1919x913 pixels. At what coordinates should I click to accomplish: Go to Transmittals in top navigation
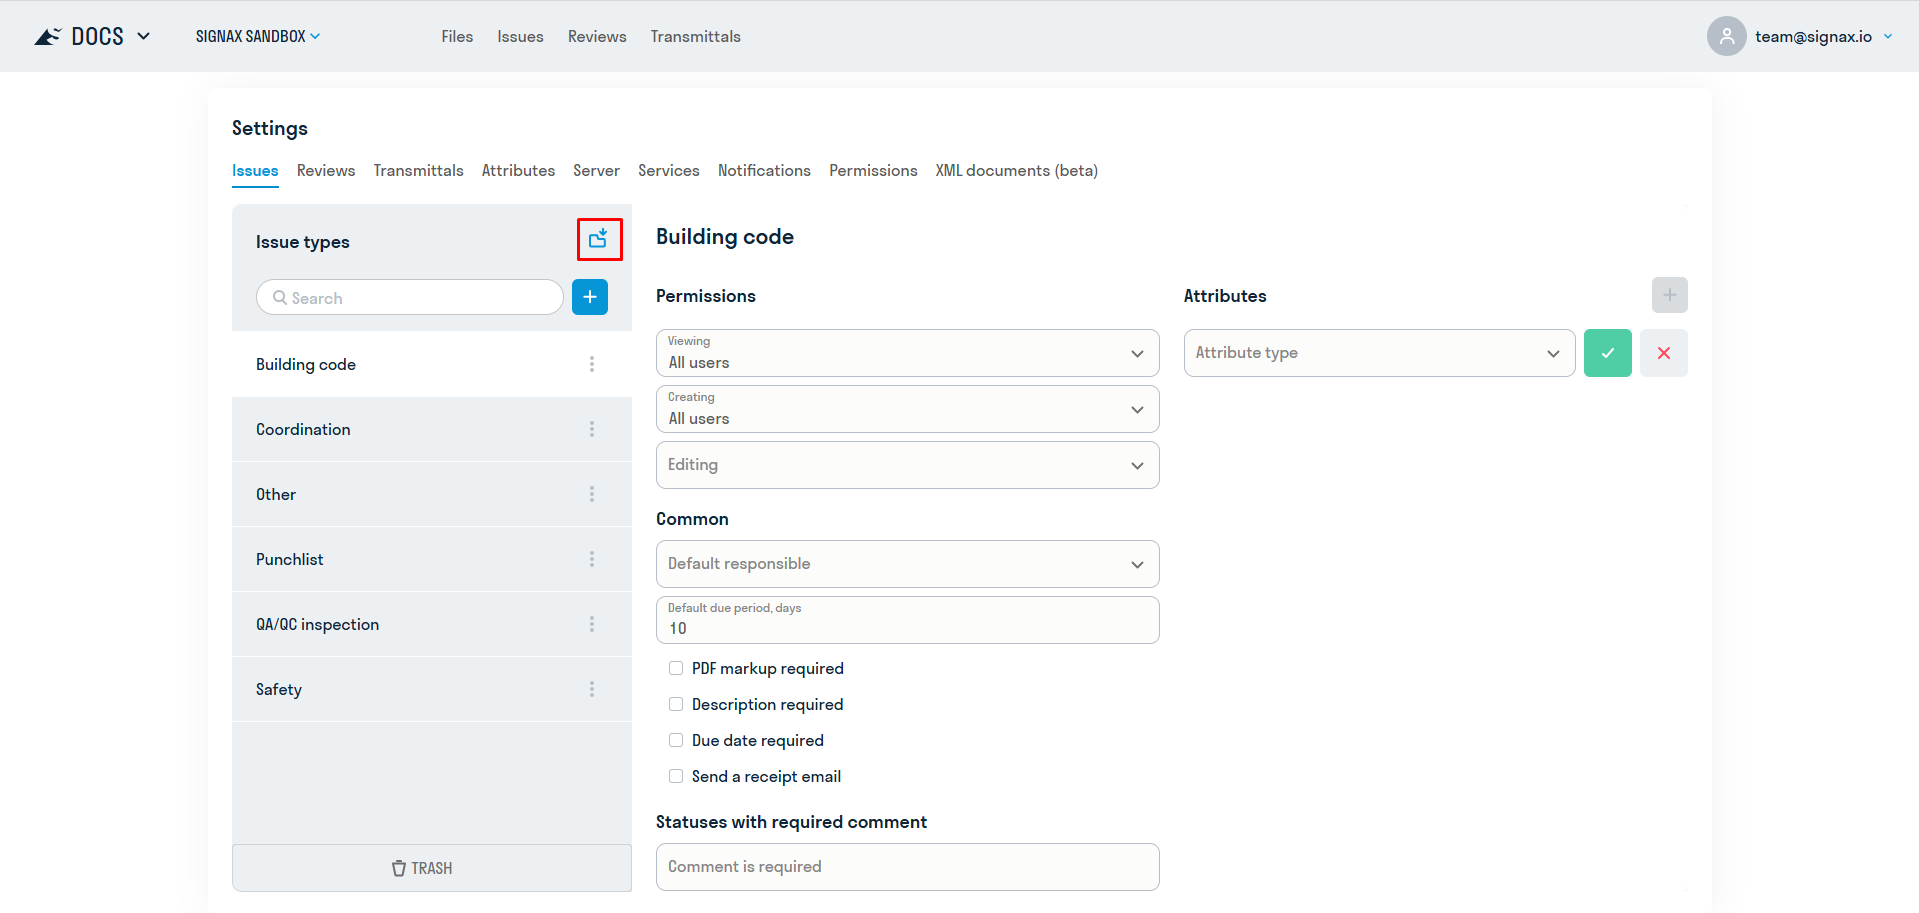[x=695, y=36]
